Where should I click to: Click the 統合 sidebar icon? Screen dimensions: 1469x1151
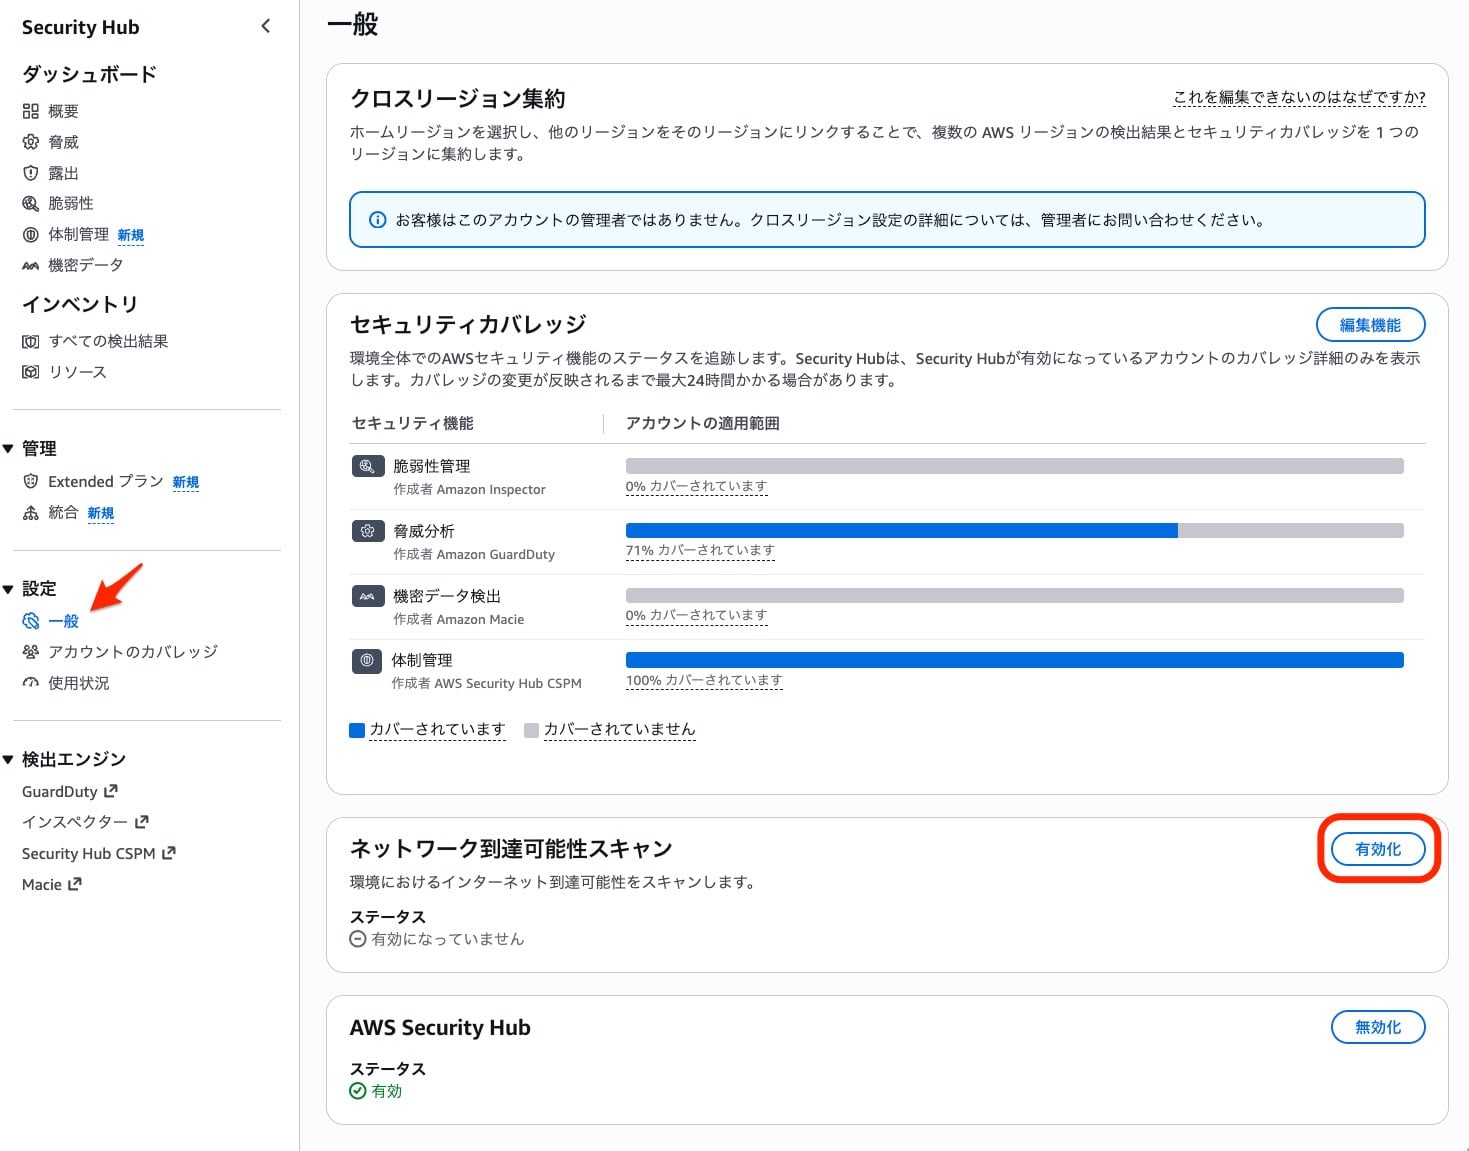(x=31, y=512)
